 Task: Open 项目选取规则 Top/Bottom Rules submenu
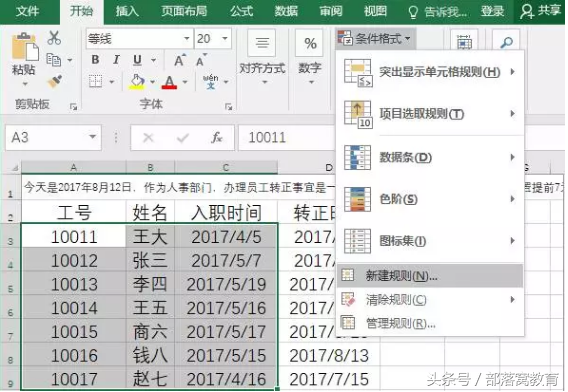[430, 114]
